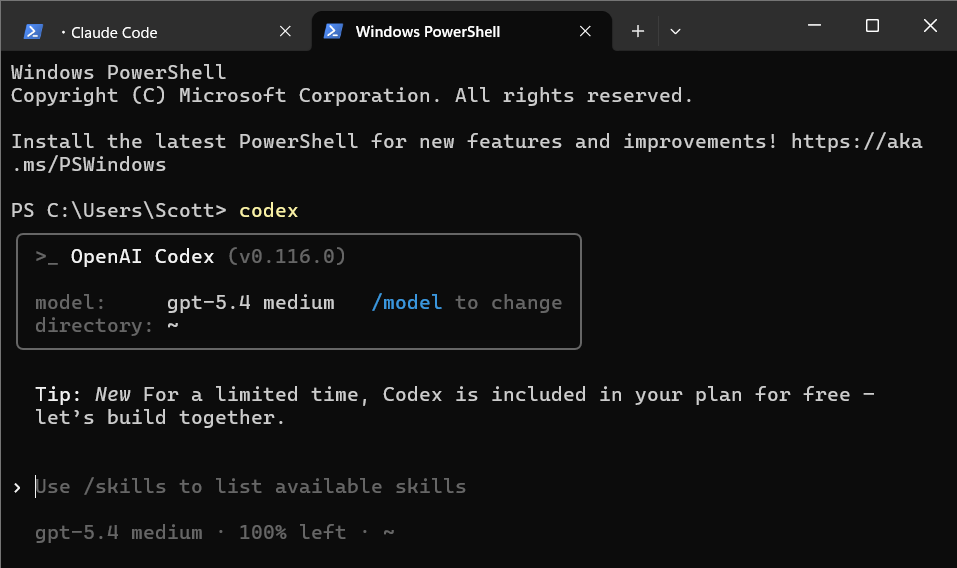Image resolution: width=957 pixels, height=568 pixels.
Task: Click the 'Tip:' label text
Action: pos(58,395)
